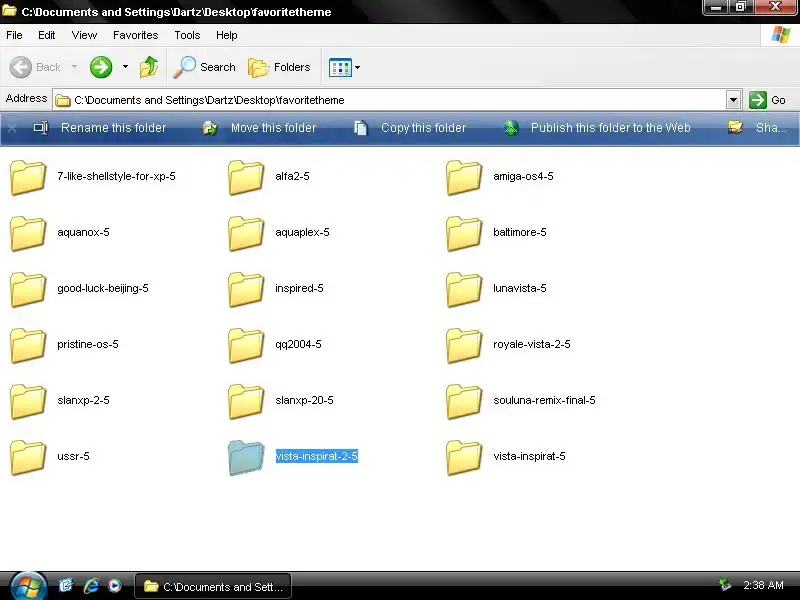Click Rename this folder

[x=100, y=128]
